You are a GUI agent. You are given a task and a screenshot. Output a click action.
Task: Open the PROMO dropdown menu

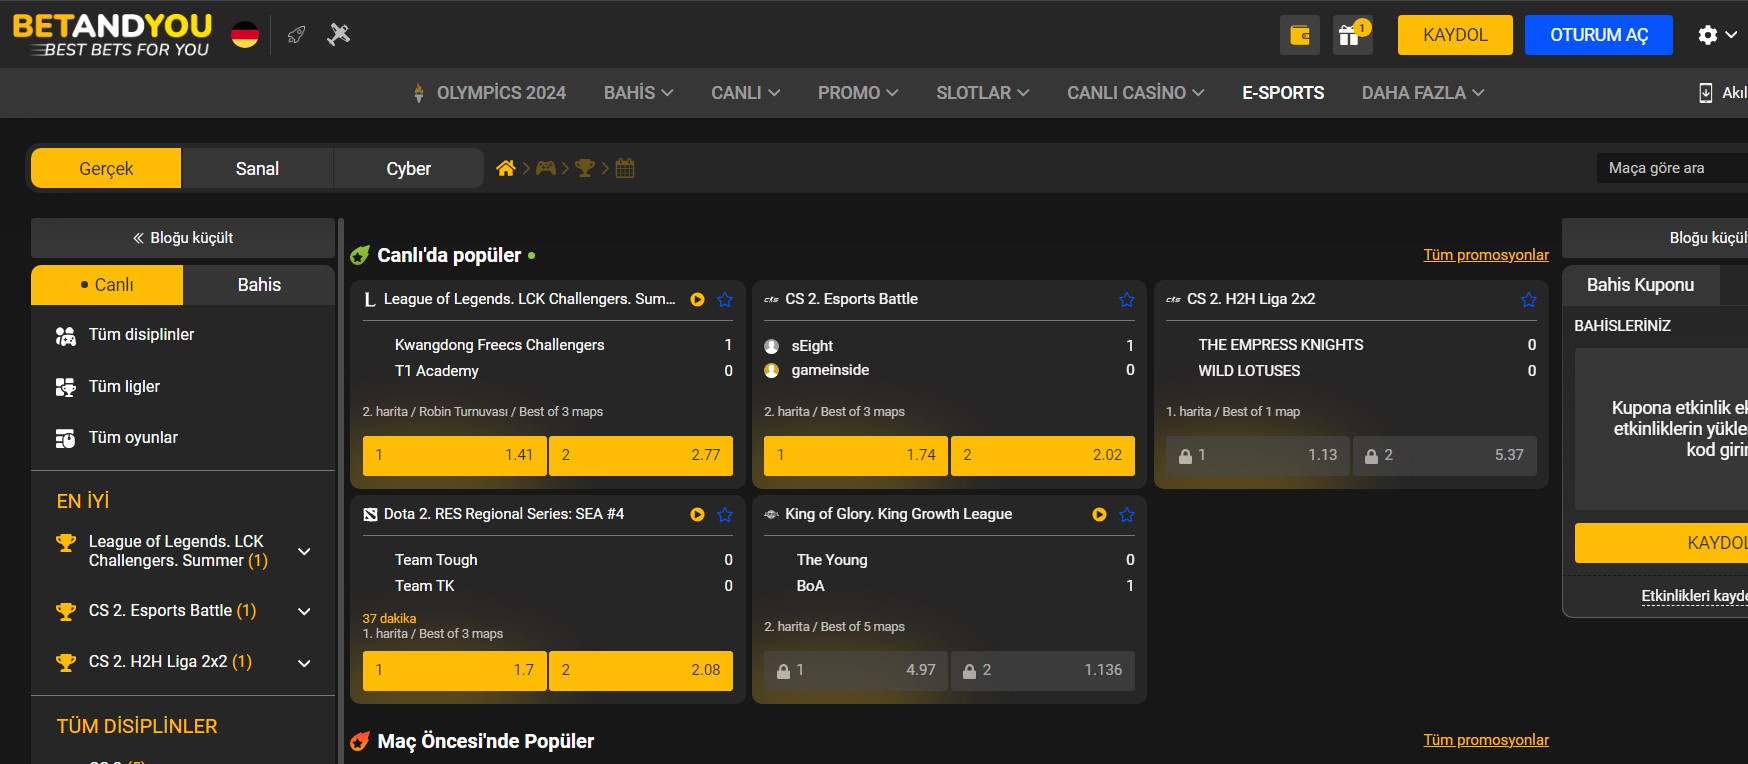coord(858,93)
